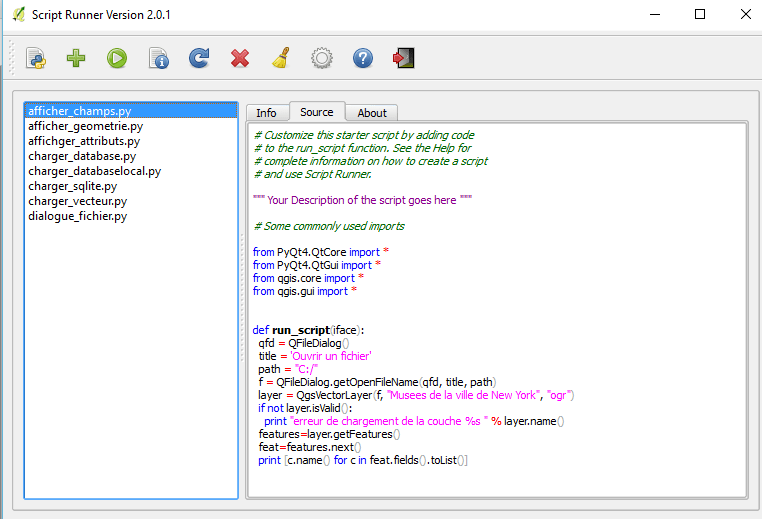Click the '# Some commonly used imports' comment
The width and height of the screenshot is (762, 519).
click(x=329, y=226)
